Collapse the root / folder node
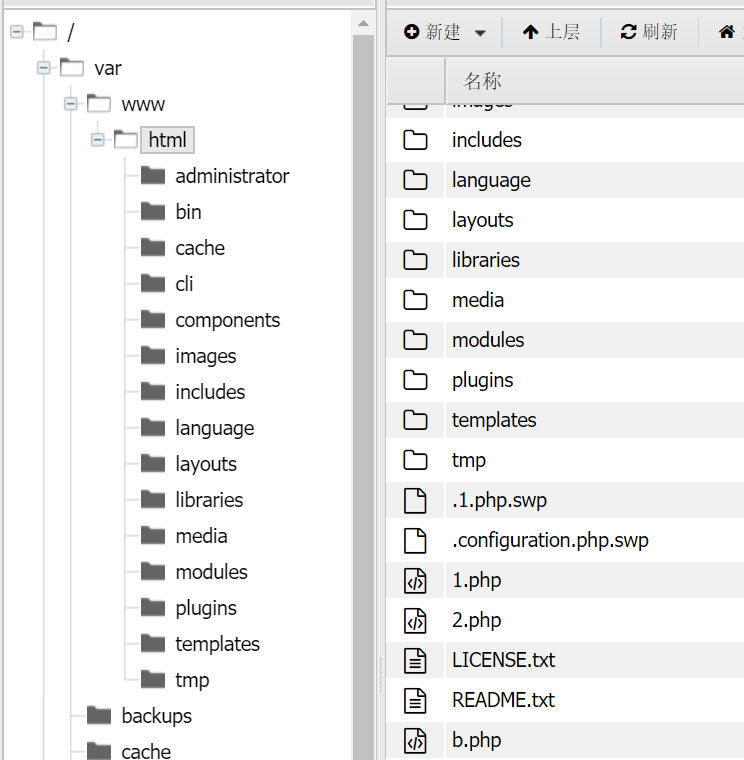Screen dimensions: 744x760 point(16,32)
